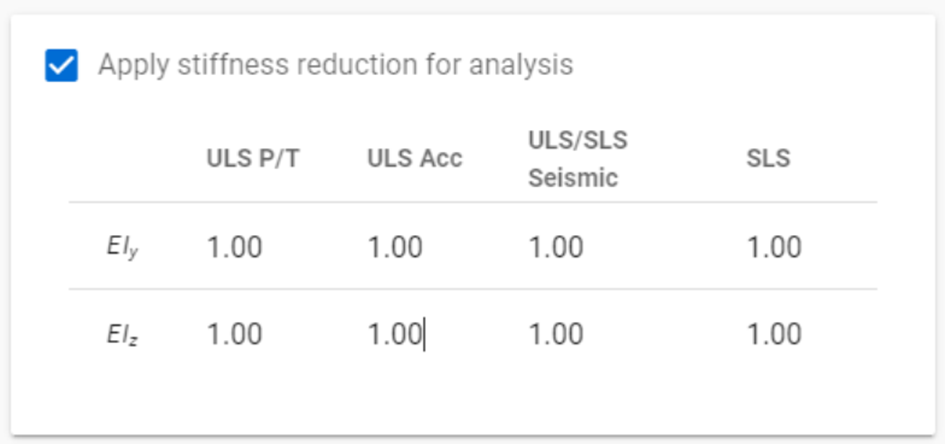Click the divider line below the column headers
This screenshot has height=444, width=945.
click(473, 202)
